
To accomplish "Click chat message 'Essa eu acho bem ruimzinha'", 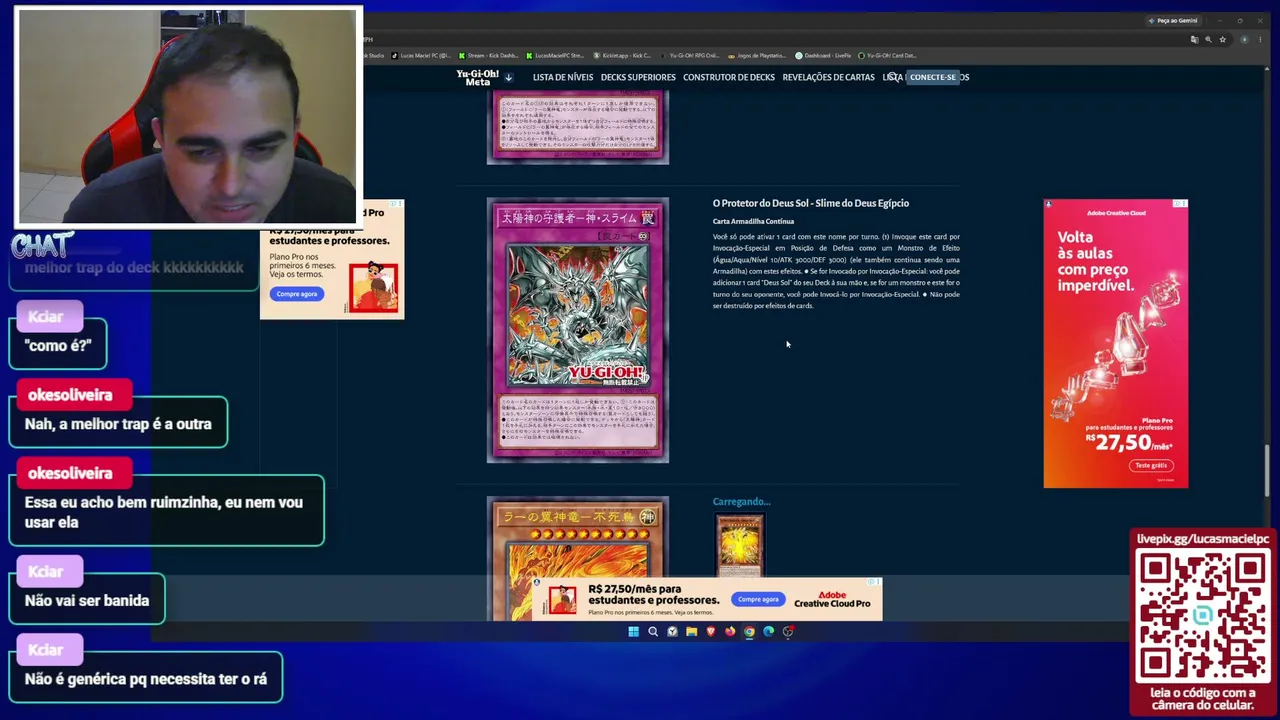I will (166, 511).
